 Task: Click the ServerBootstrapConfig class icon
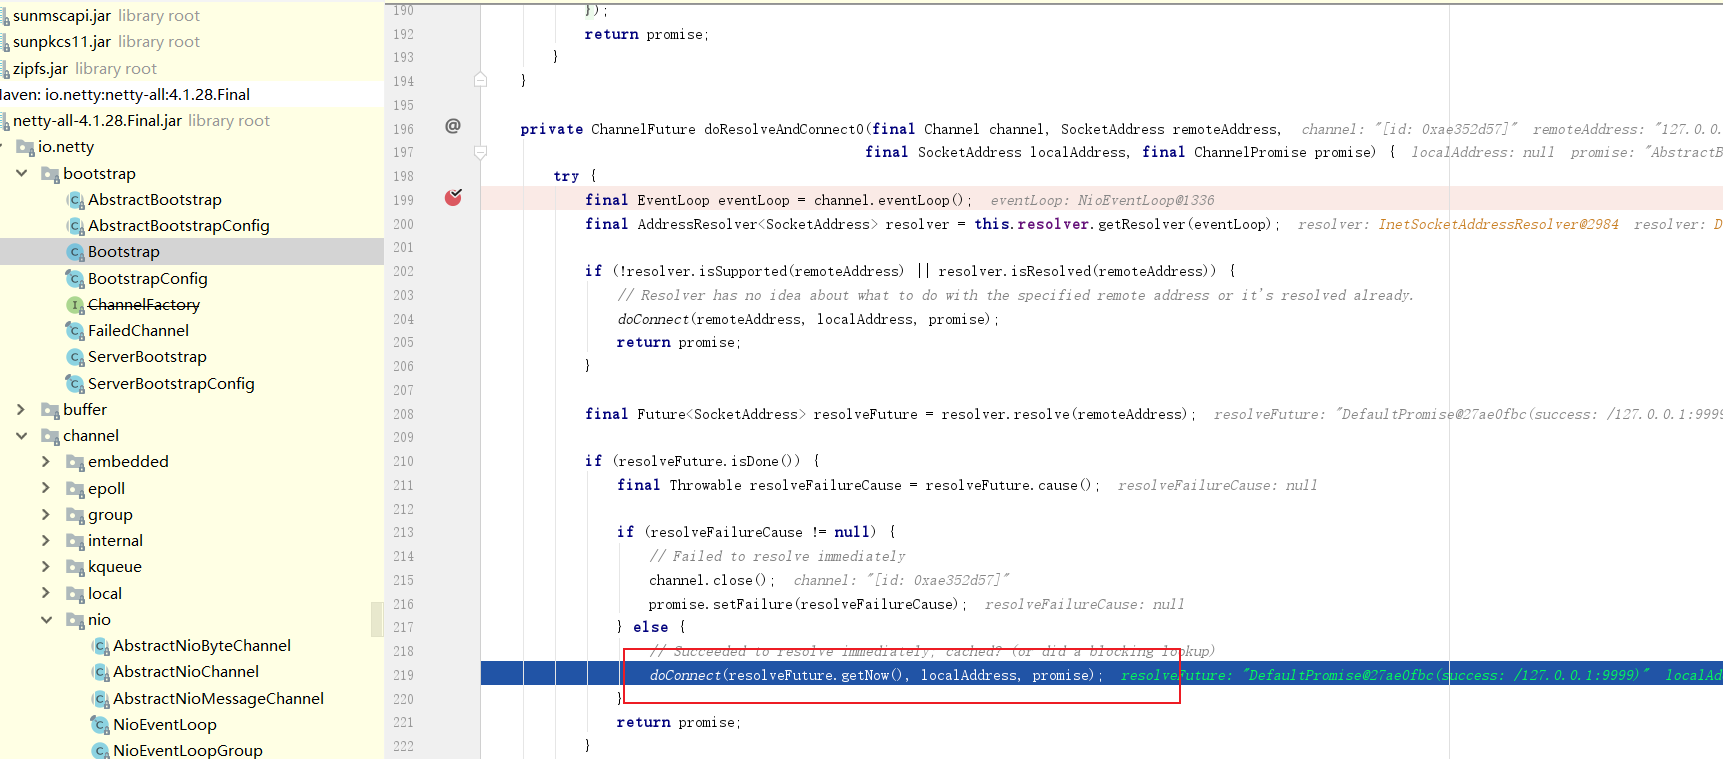[75, 384]
